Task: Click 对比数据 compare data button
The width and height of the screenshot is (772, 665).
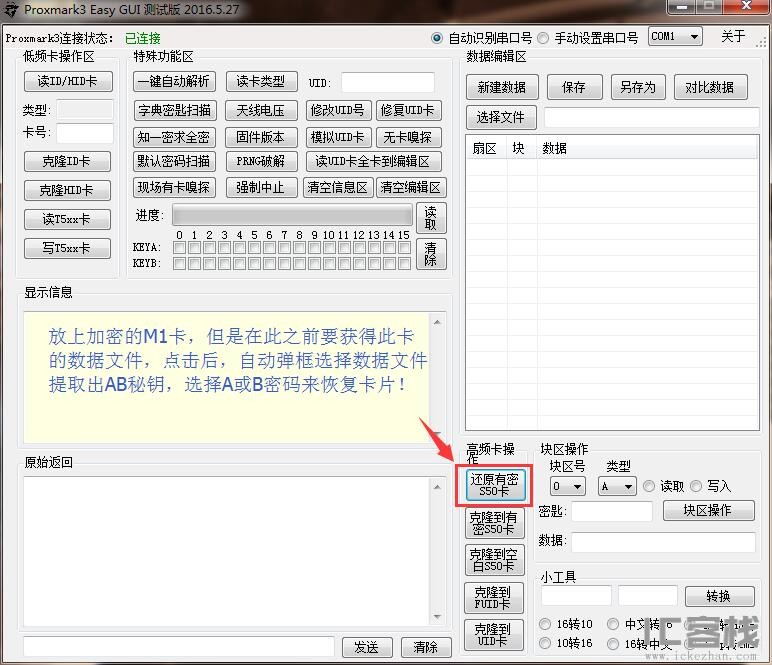Action: tap(710, 87)
